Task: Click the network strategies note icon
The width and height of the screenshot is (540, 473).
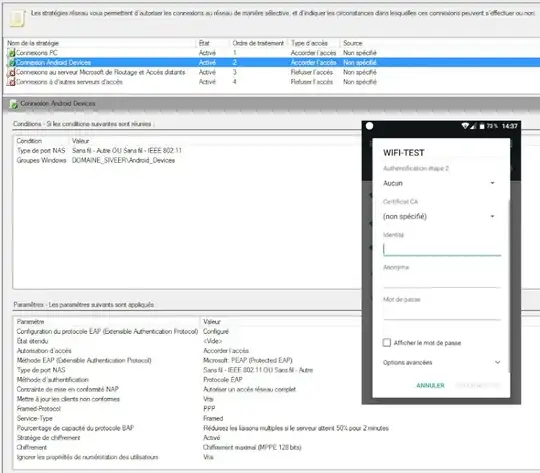Action: click(x=18, y=18)
